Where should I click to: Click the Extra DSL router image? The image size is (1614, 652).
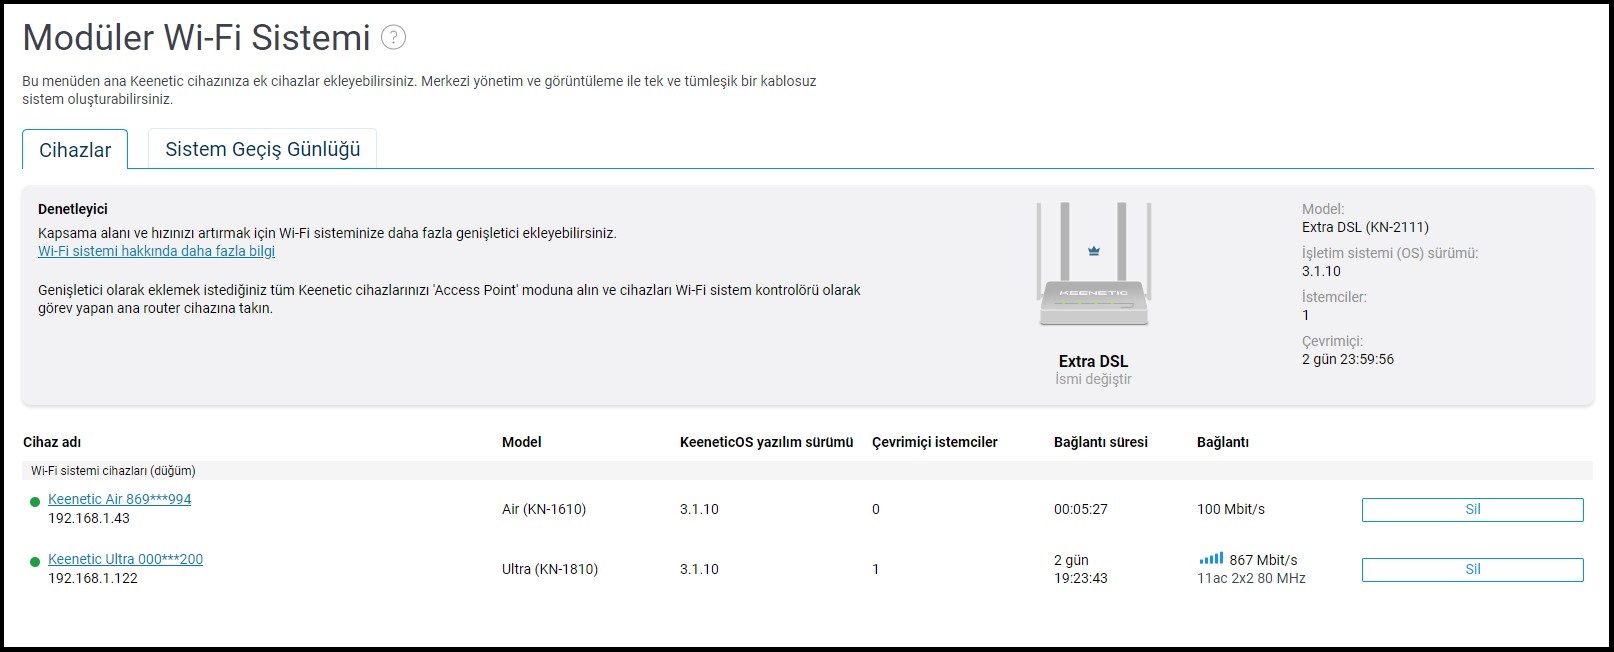pyautogui.click(x=1093, y=265)
